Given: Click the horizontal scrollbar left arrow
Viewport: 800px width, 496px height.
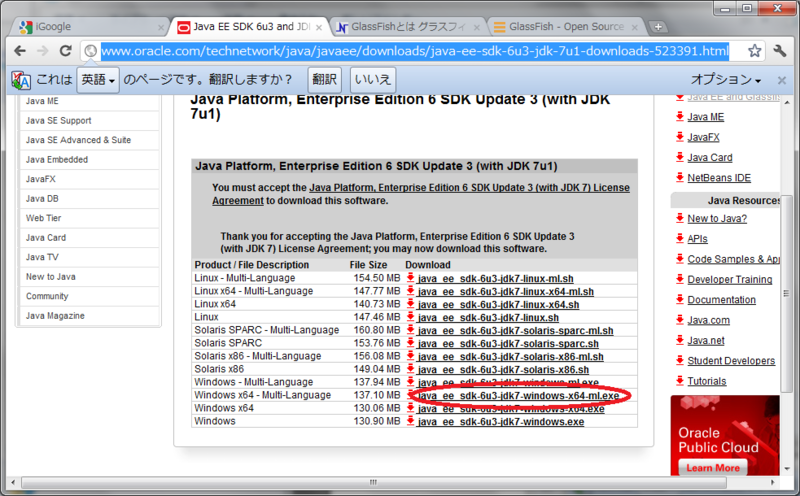Looking at the screenshot, I should point(13,482).
